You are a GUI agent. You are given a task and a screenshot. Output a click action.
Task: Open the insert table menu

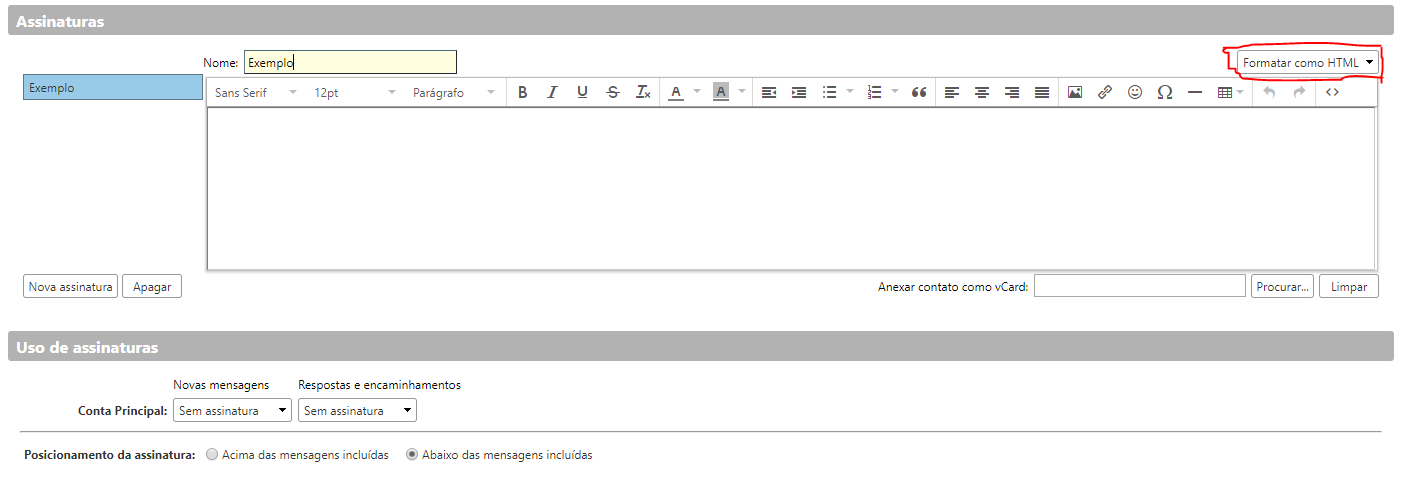pyautogui.click(x=1230, y=92)
